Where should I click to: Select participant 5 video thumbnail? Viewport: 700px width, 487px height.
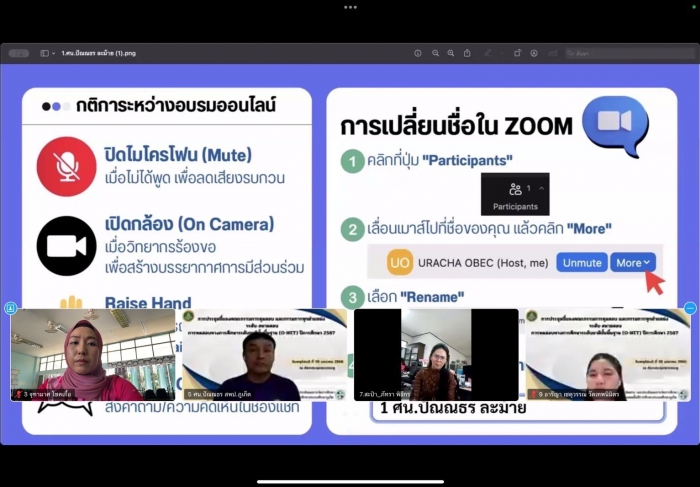[265, 355]
